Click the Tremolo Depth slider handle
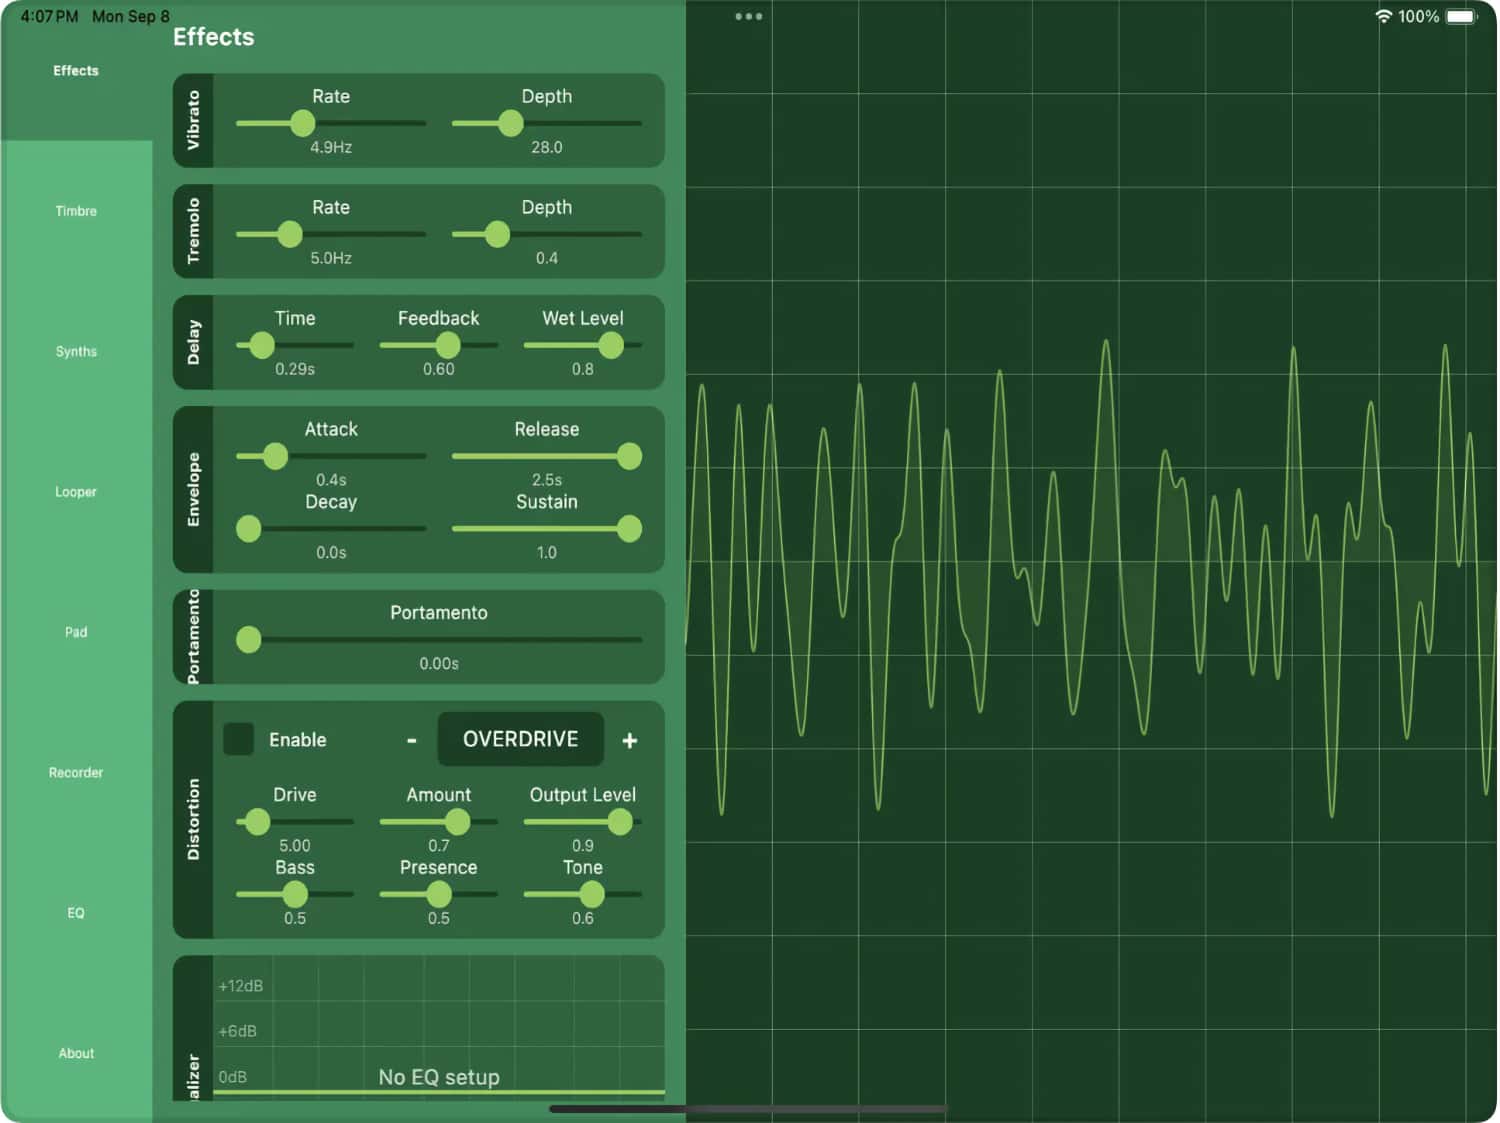 pos(497,234)
